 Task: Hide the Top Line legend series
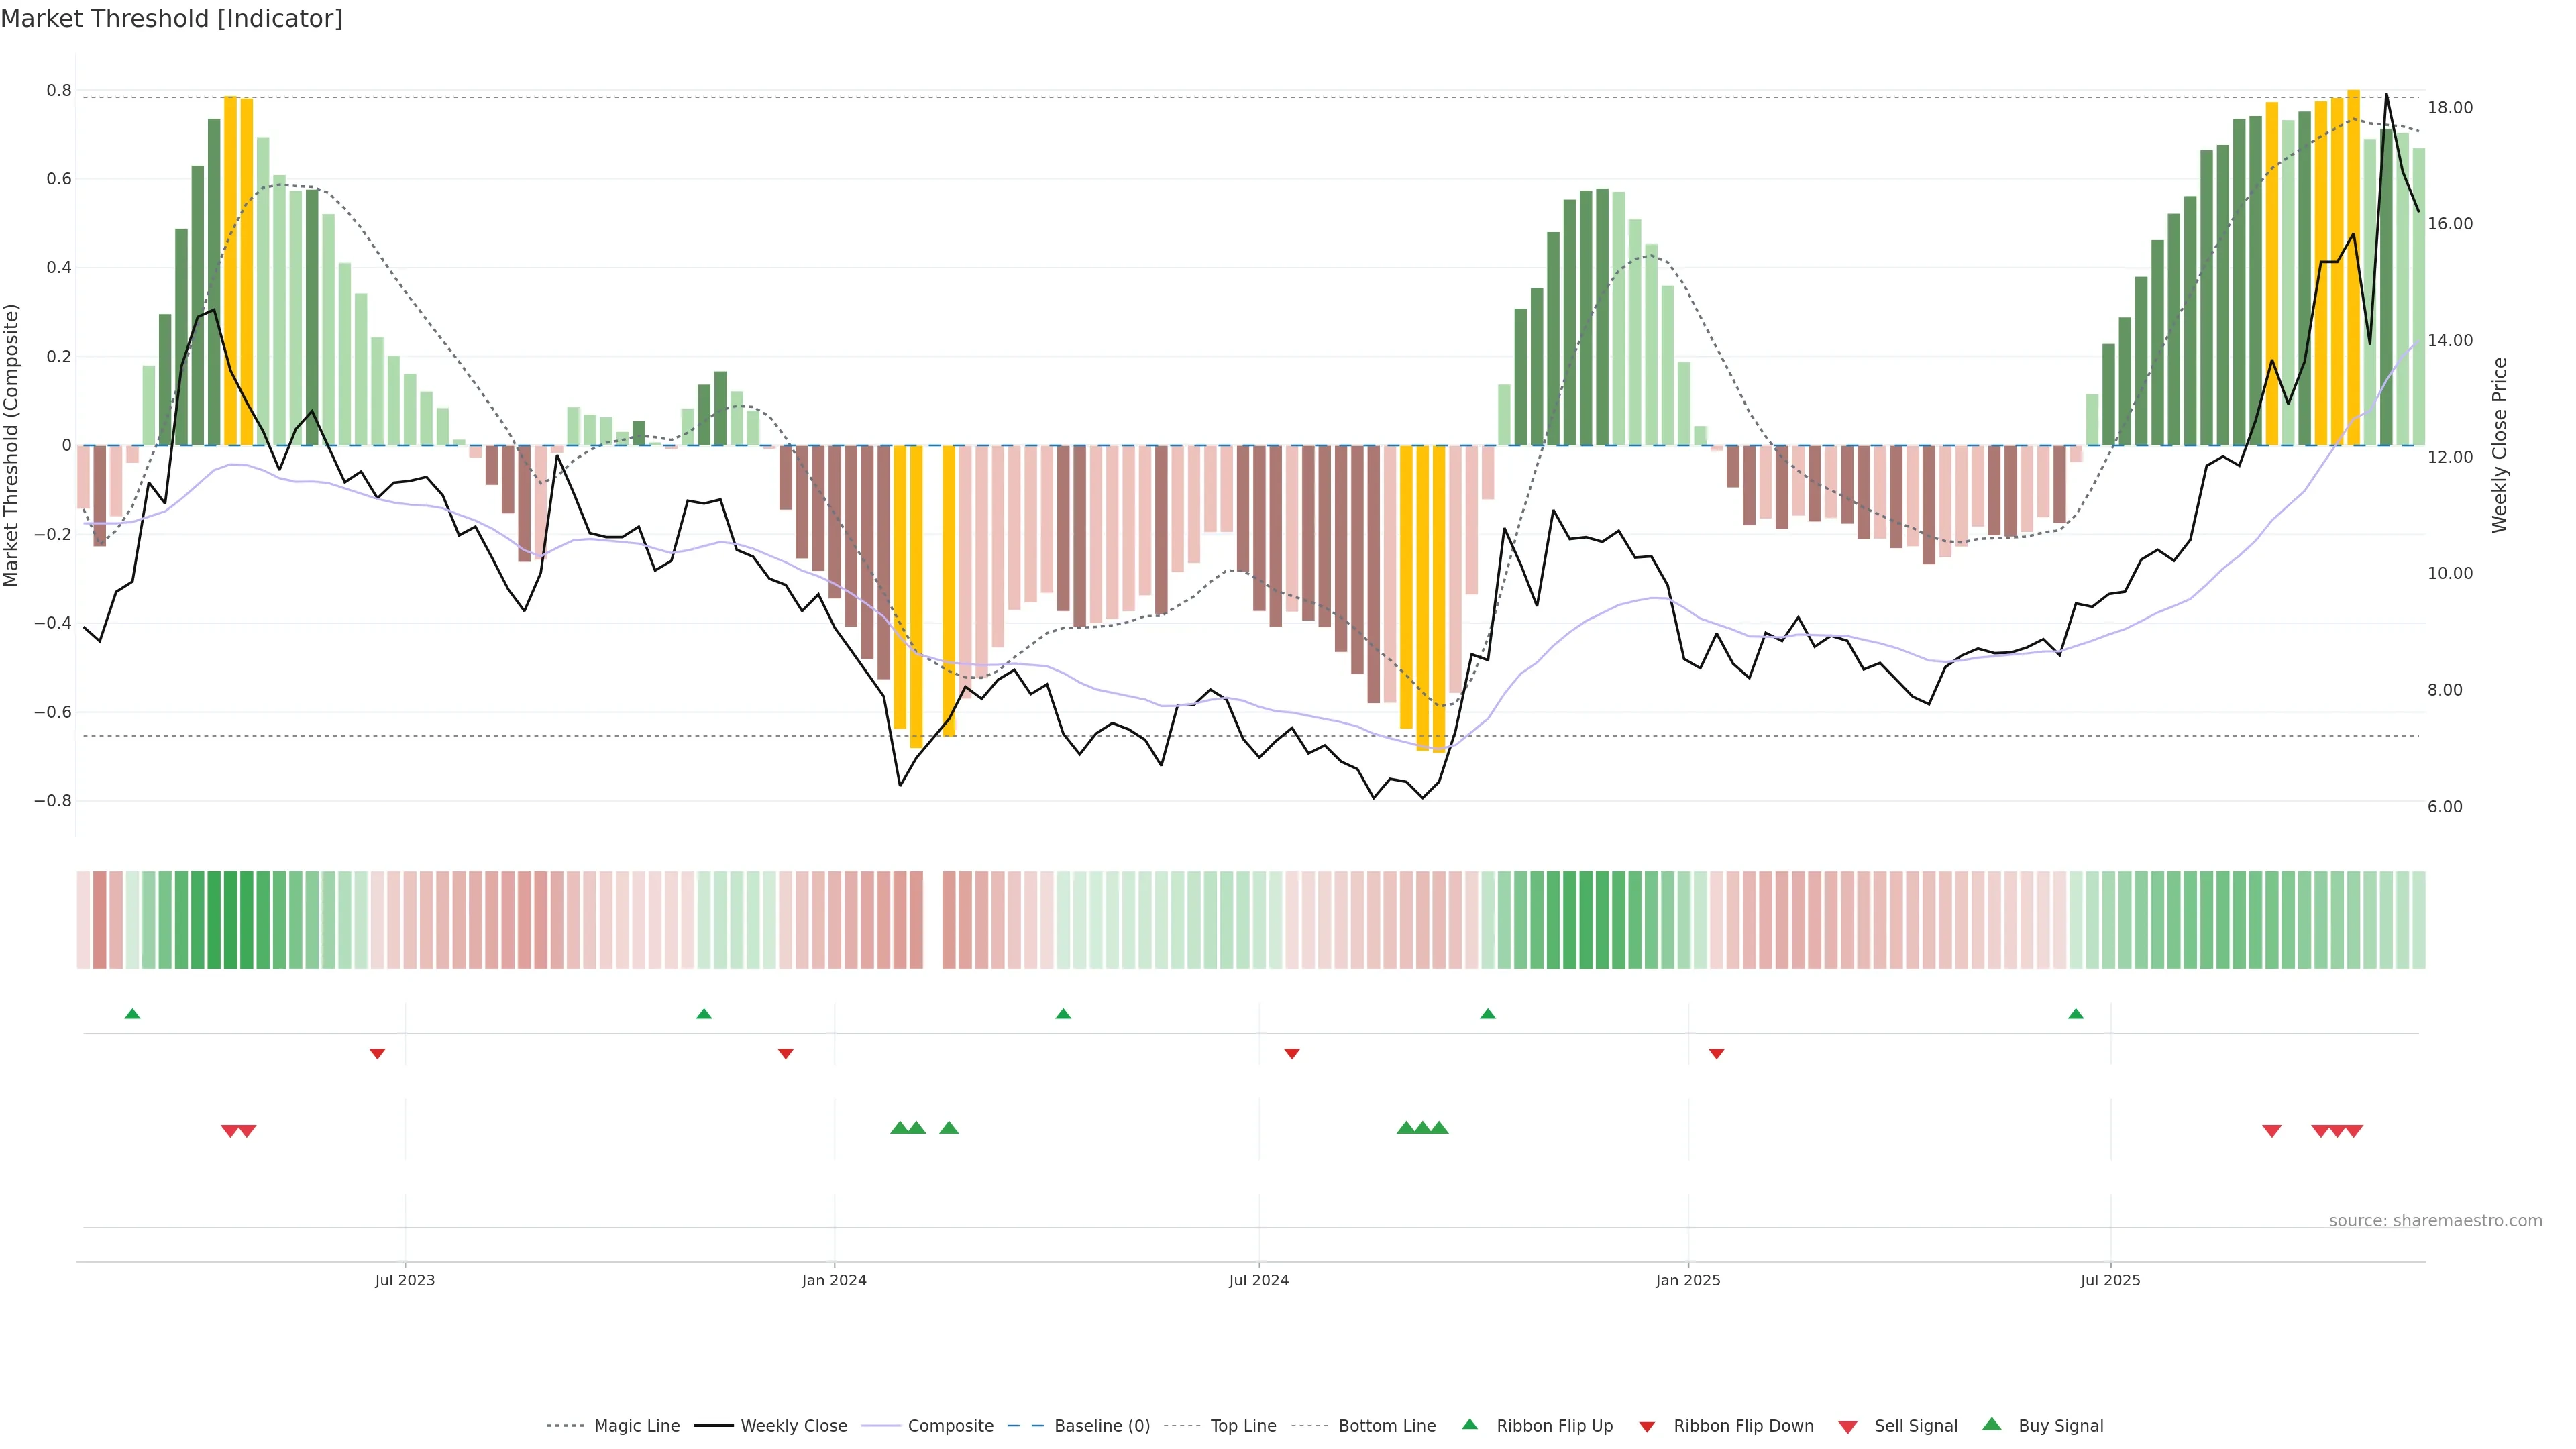coord(1243,1426)
